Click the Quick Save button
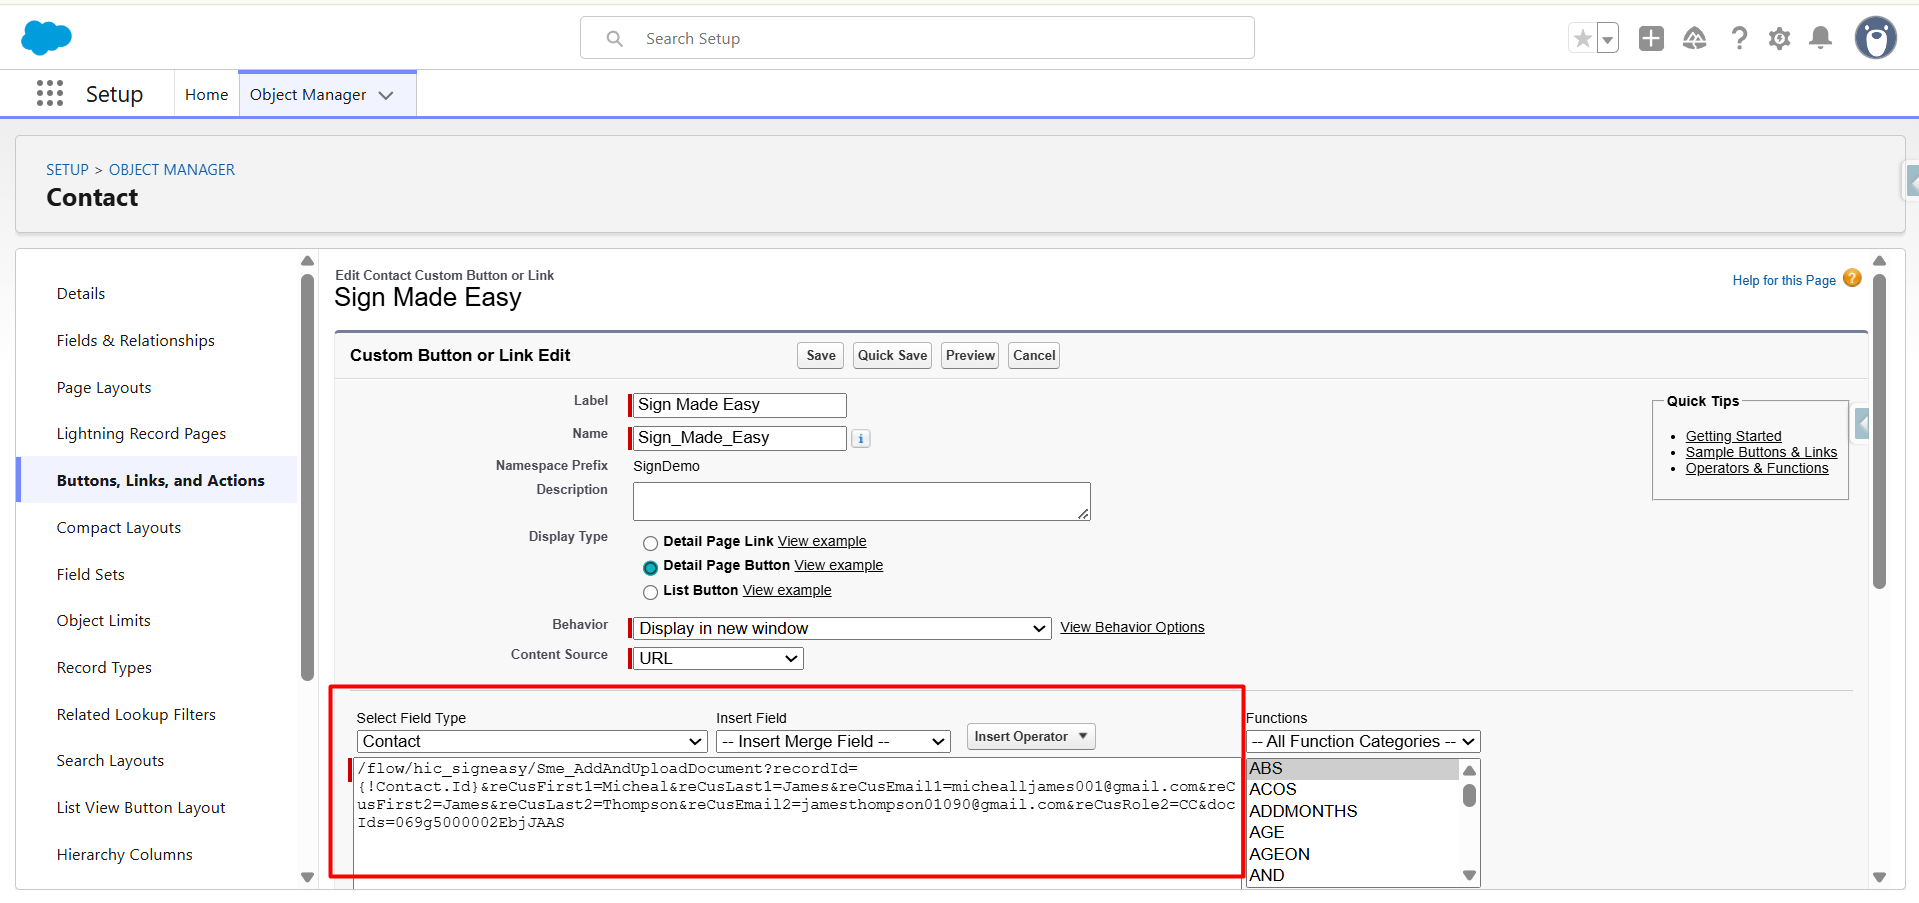This screenshot has height=903, width=1919. (892, 356)
